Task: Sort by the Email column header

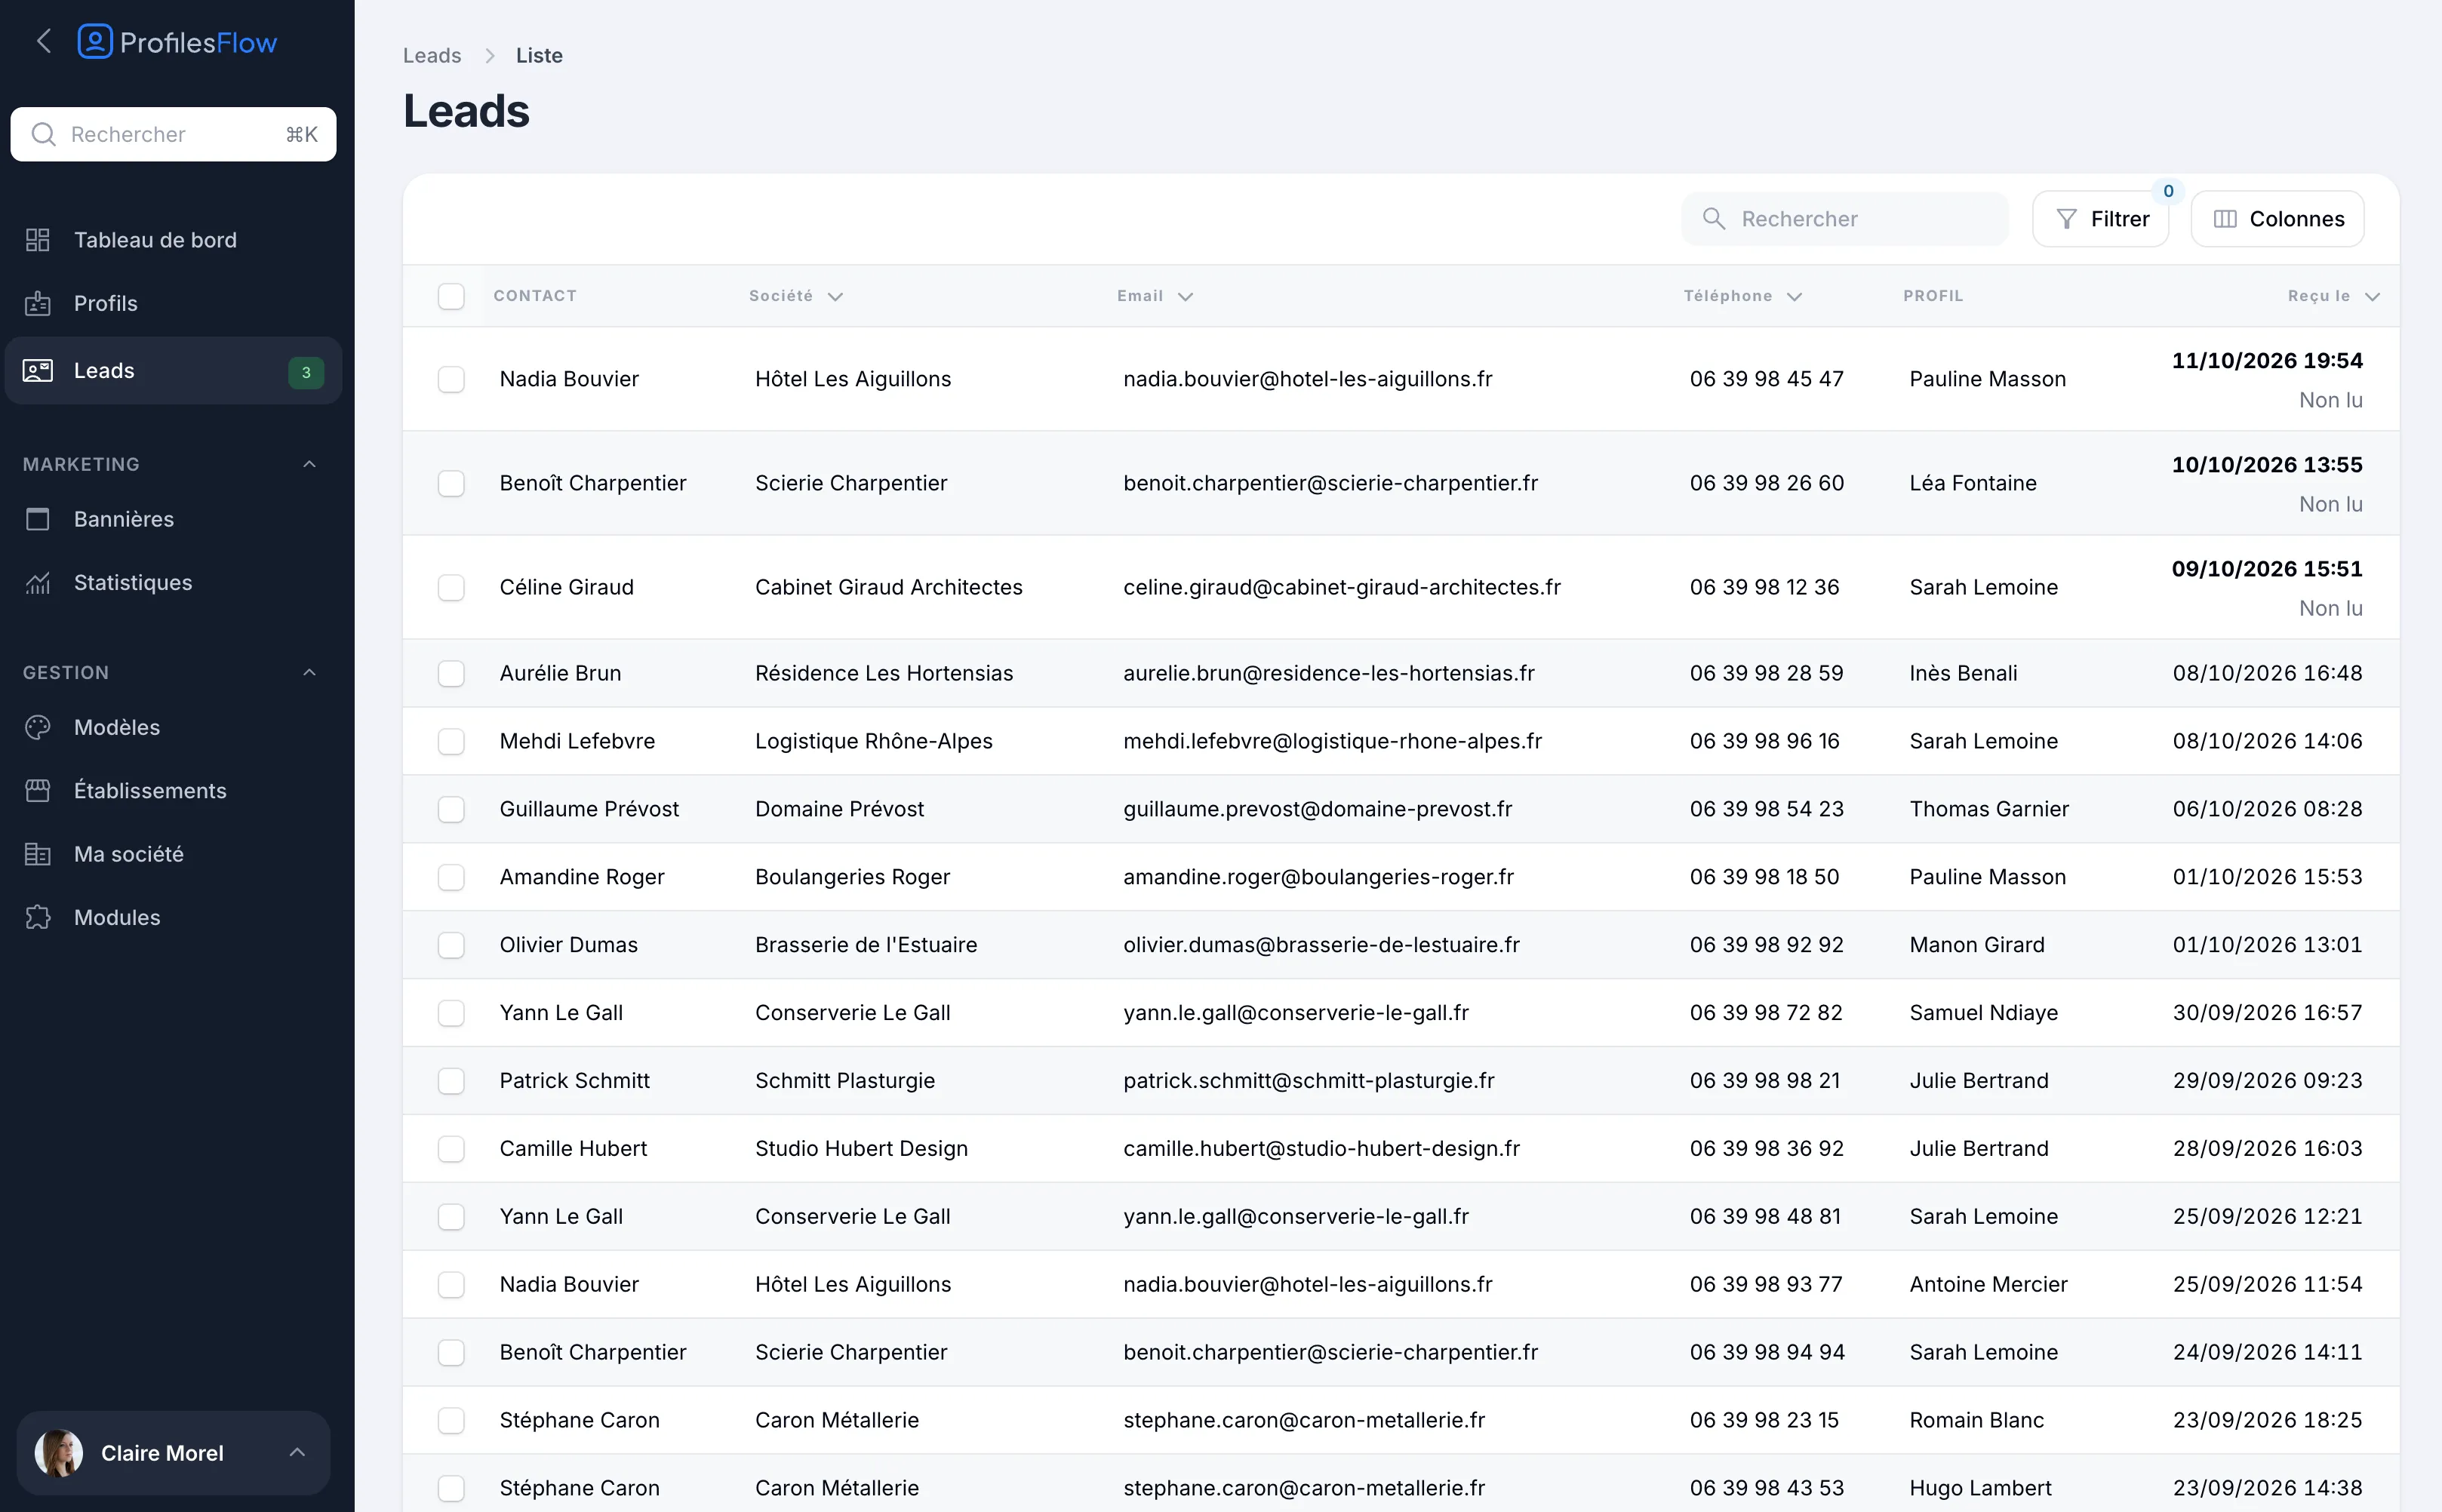Action: [1155, 296]
